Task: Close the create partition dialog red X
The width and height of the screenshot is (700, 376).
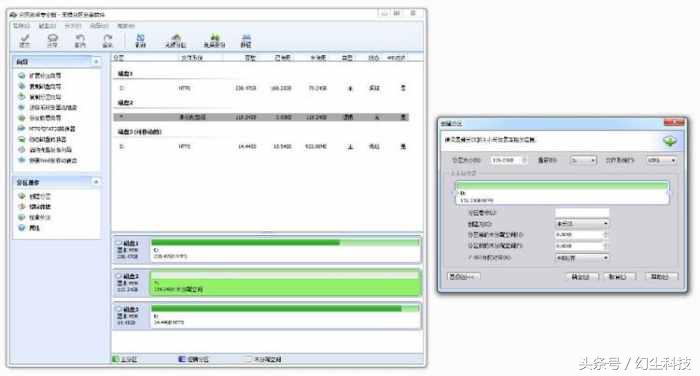Action: (x=674, y=123)
